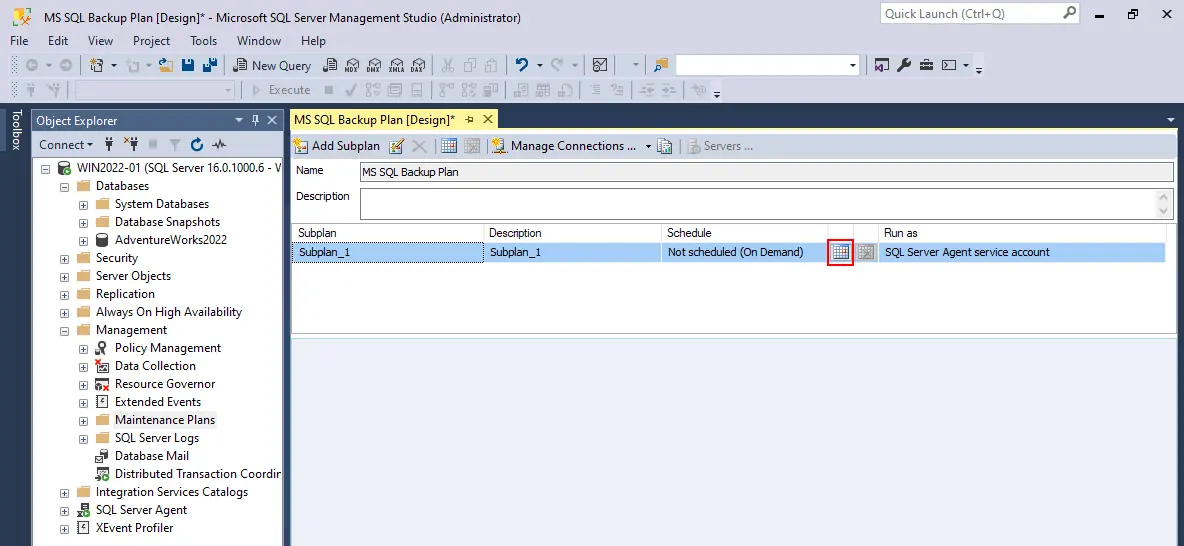Pin the Object Explorer panel

[255, 120]
